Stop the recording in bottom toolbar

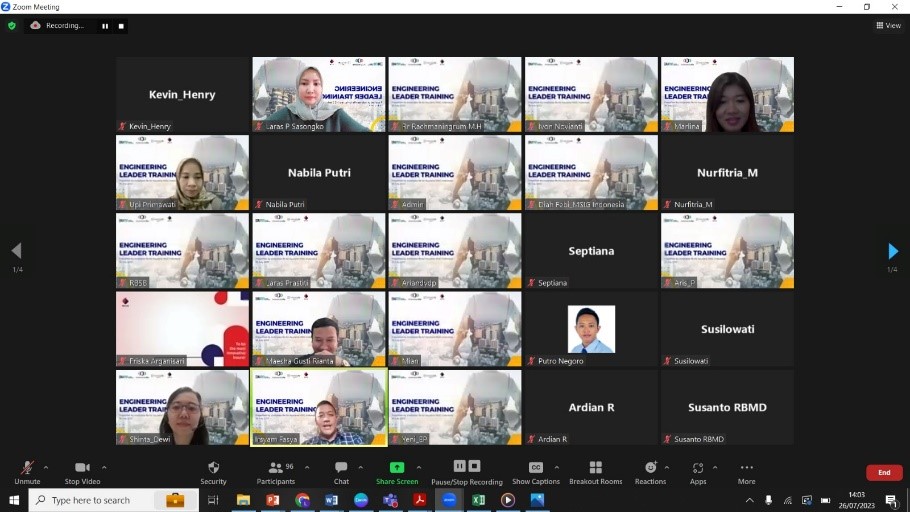point(474,466)
